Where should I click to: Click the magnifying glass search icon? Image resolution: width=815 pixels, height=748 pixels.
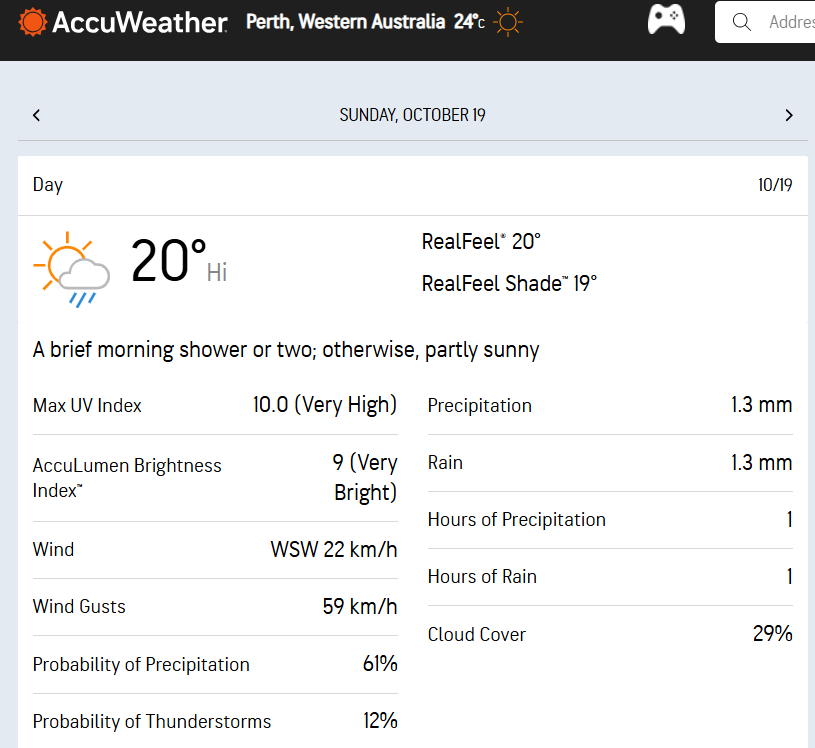(x=742, y=22)
